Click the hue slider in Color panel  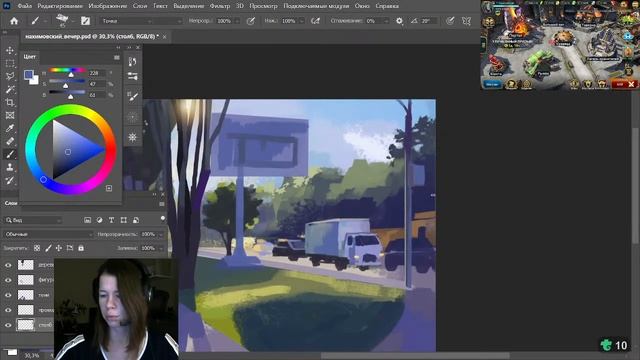pos(67,70)
